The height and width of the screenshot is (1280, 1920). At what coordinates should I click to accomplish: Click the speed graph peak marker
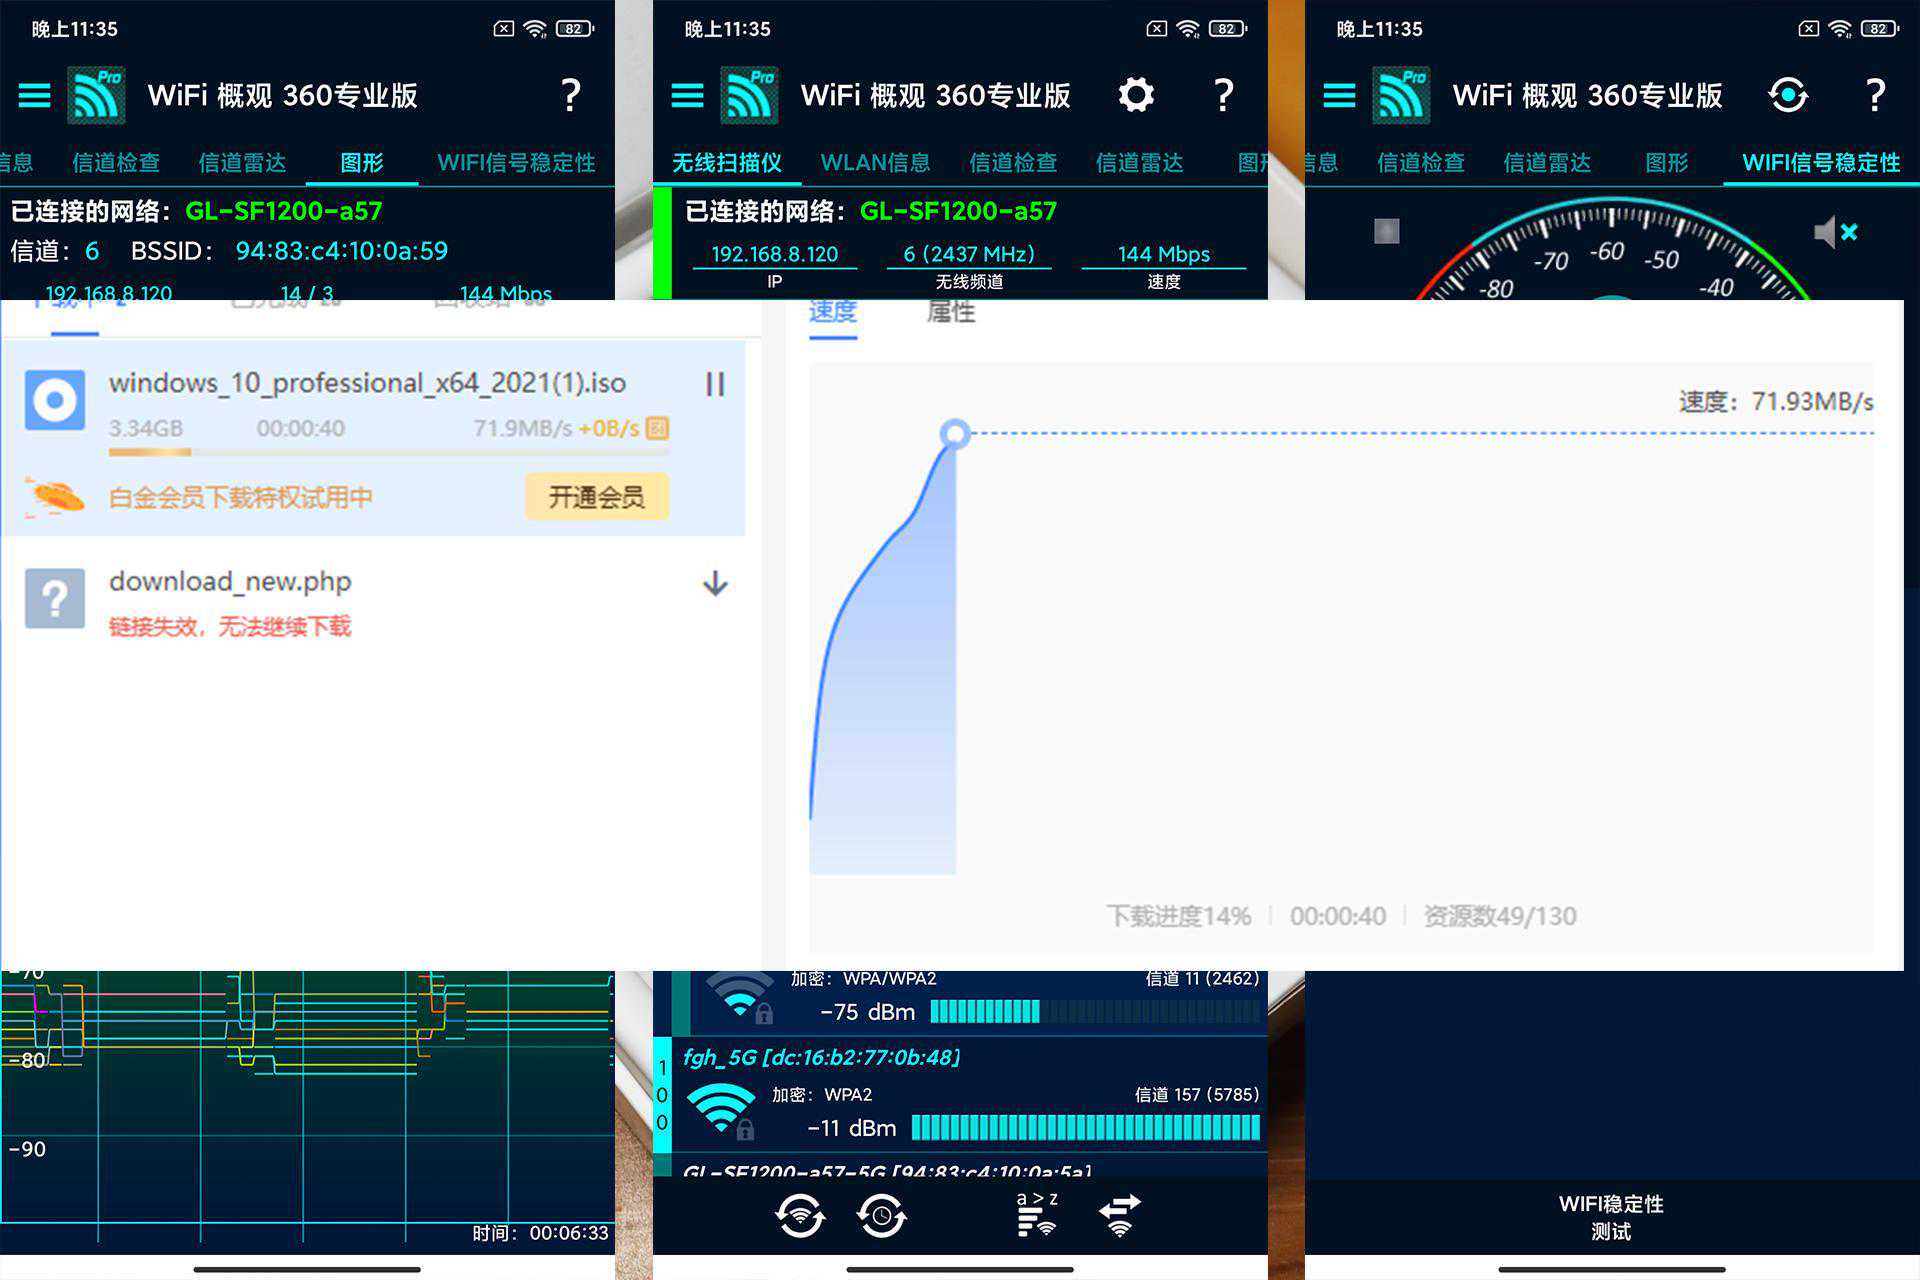(955, 433)
